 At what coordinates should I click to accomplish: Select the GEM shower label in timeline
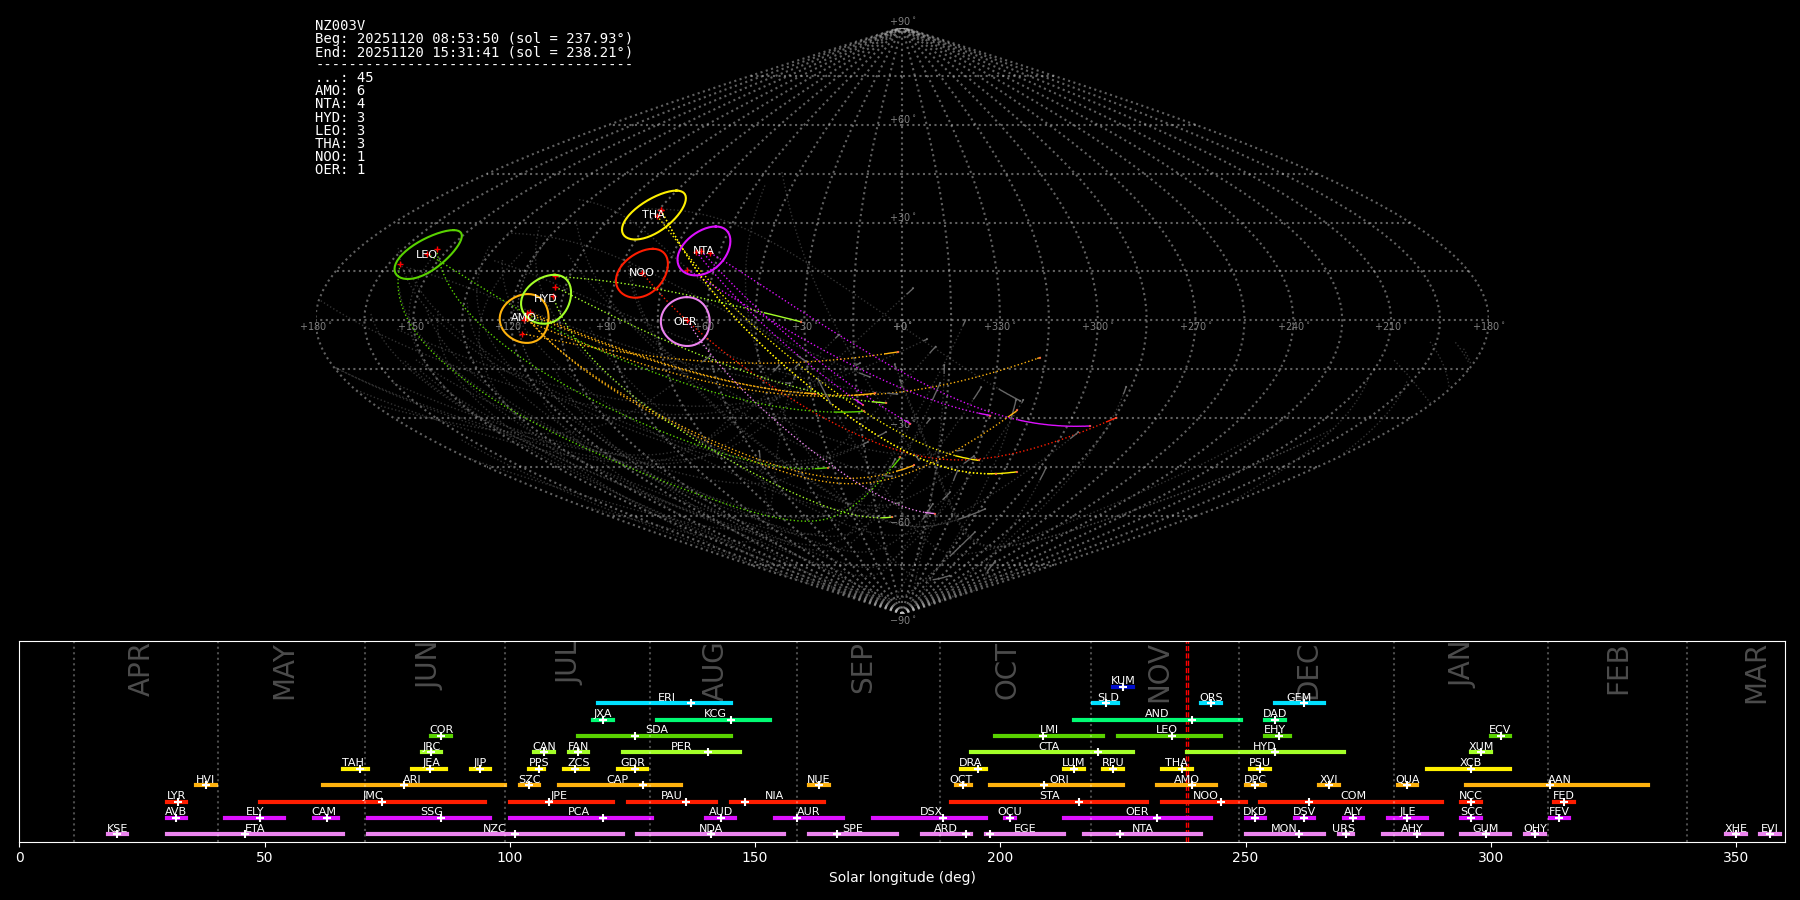click(1299, 698)
